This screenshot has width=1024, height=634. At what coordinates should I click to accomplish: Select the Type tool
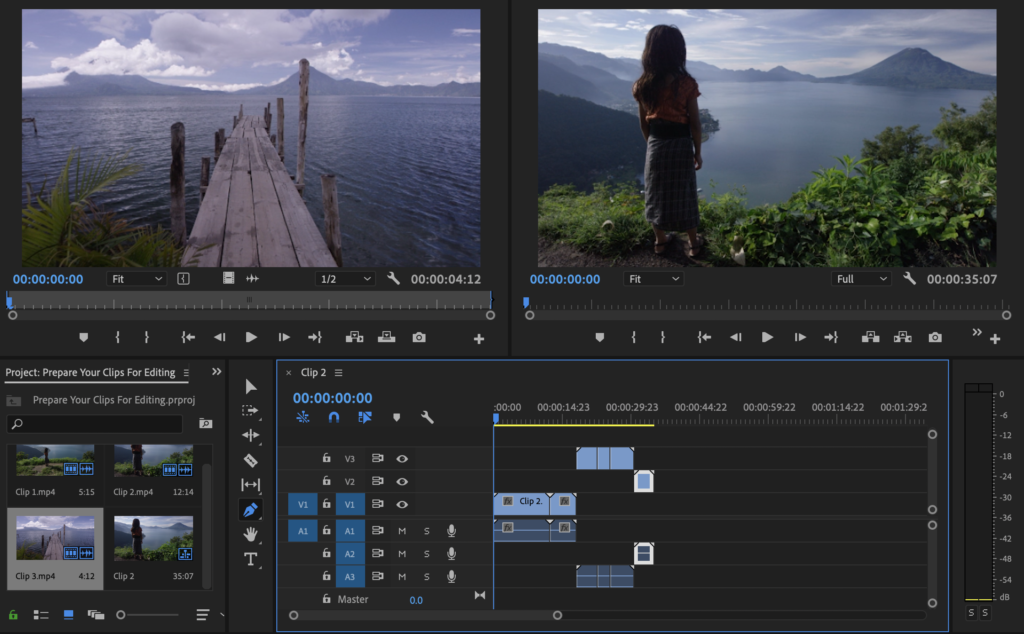(x=250, y=559)
